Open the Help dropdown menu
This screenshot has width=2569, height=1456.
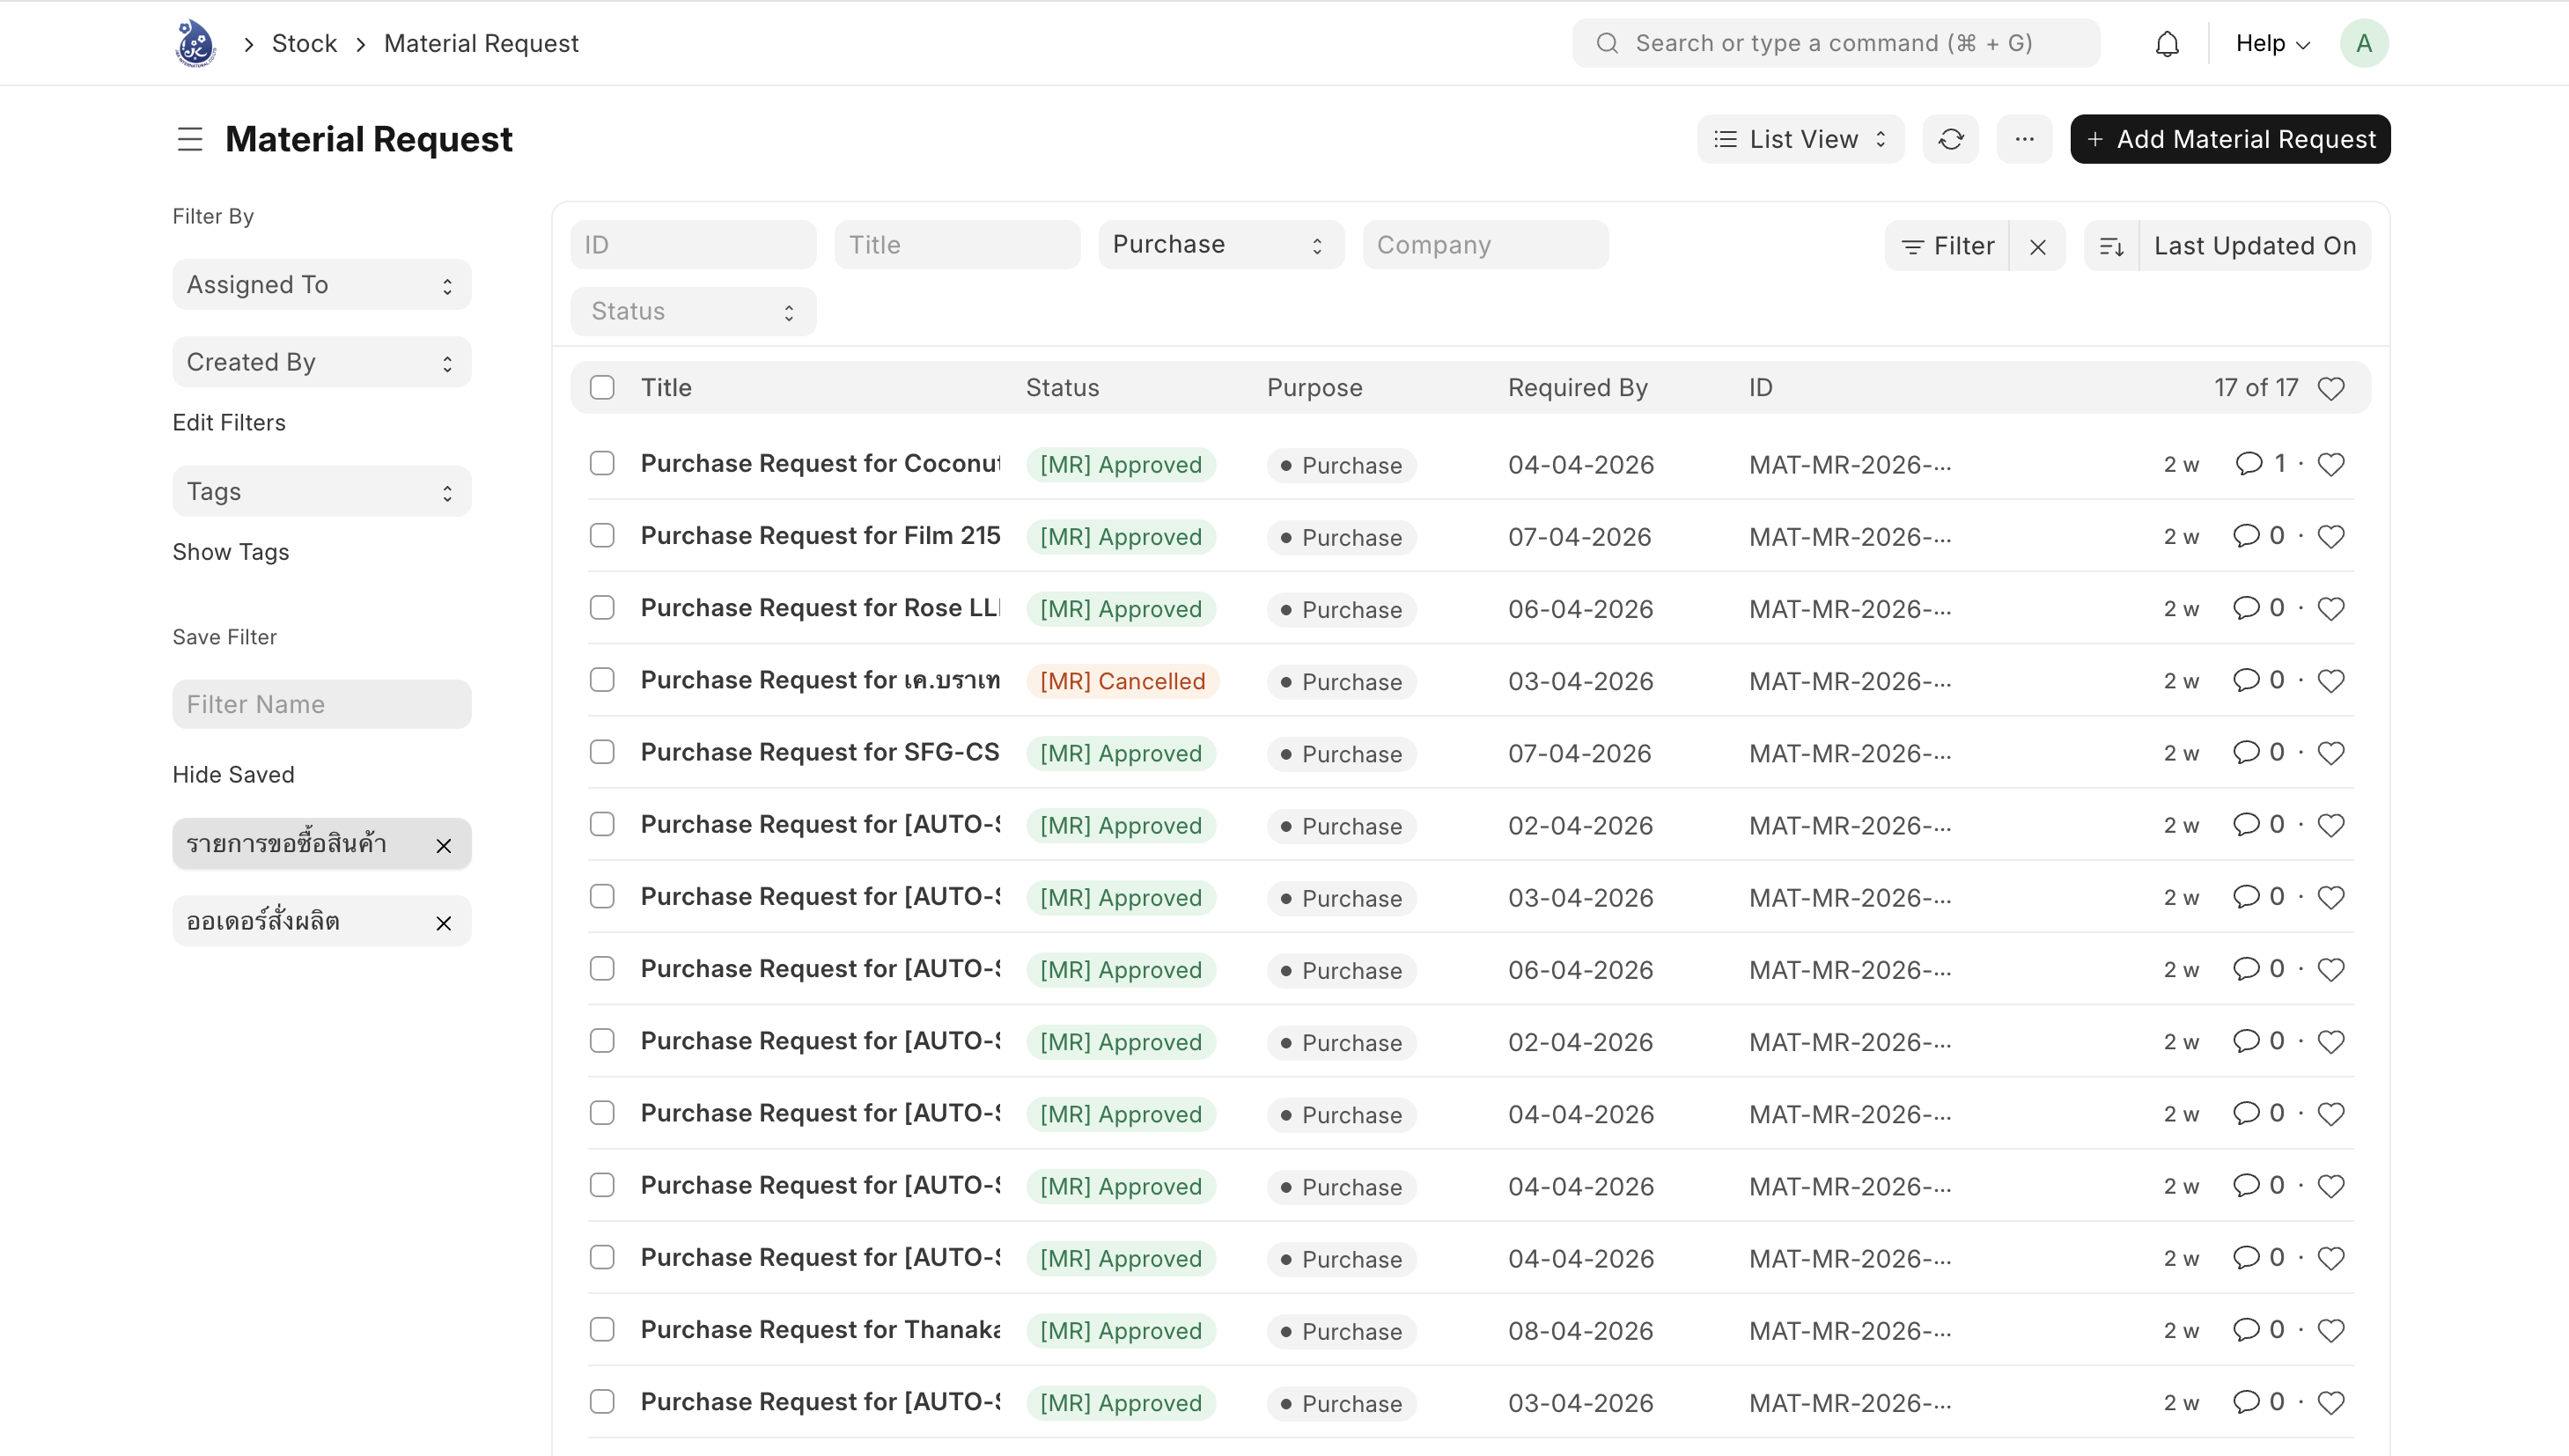(x=2272, y=43)
